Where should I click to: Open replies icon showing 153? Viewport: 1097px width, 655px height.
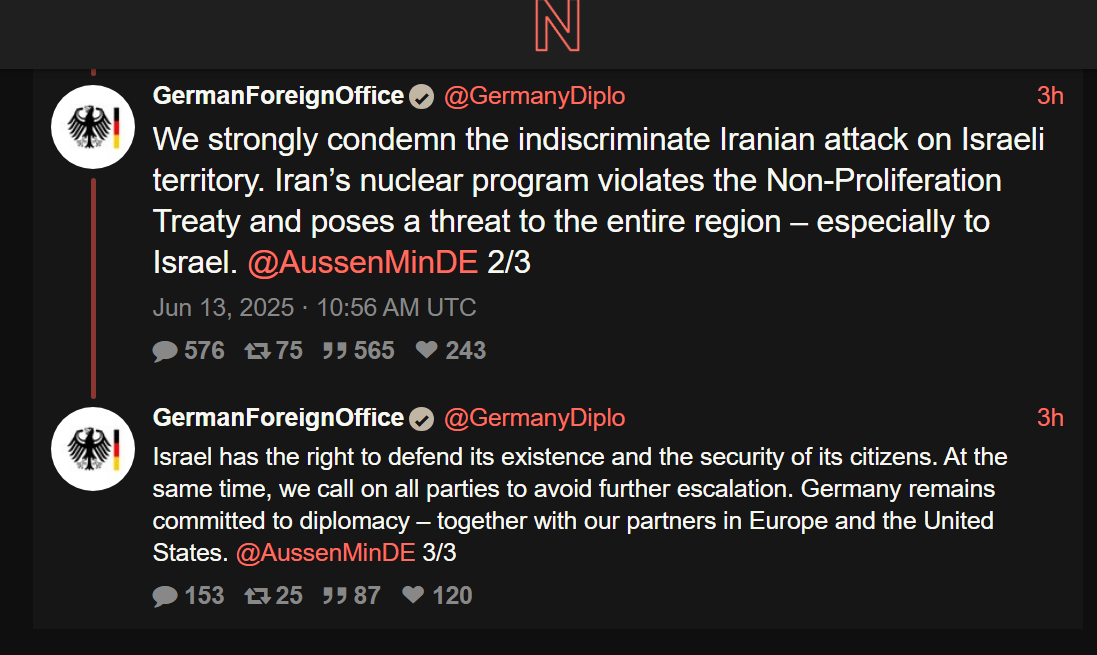pos(165,596)
